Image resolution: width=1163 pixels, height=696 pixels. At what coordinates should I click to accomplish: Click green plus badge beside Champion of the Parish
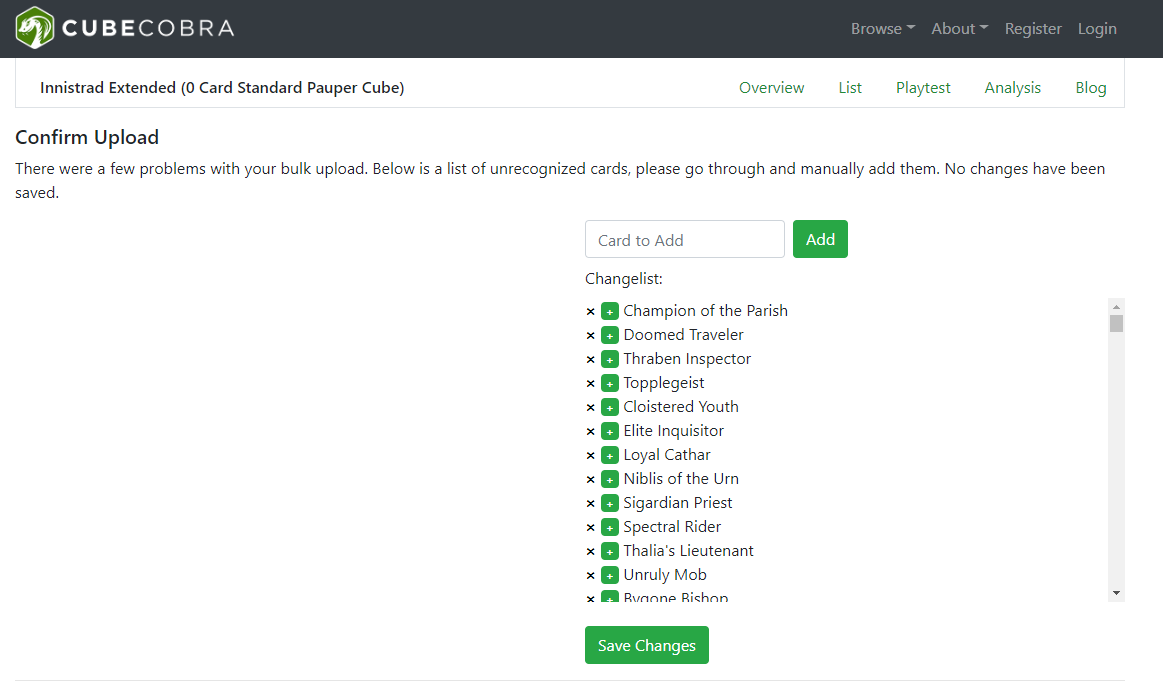pyautogui.click(x=610, y=311)
